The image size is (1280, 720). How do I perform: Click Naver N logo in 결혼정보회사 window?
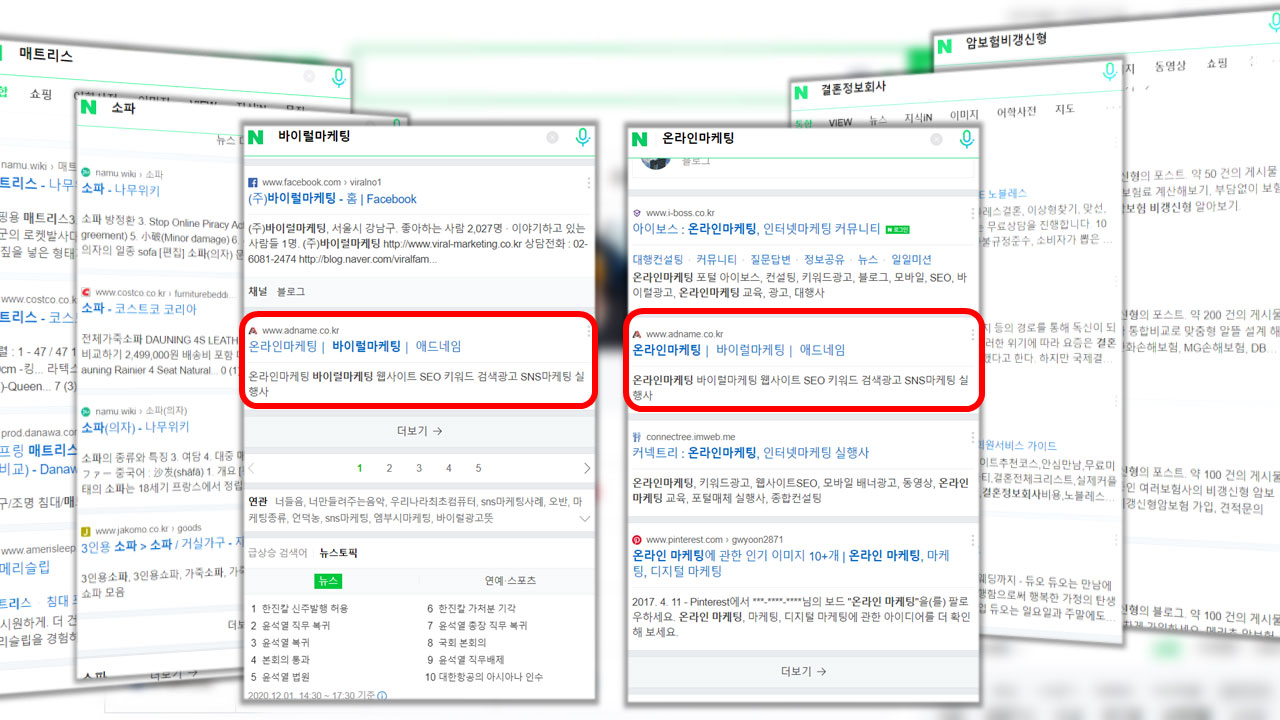click(801, 93)
